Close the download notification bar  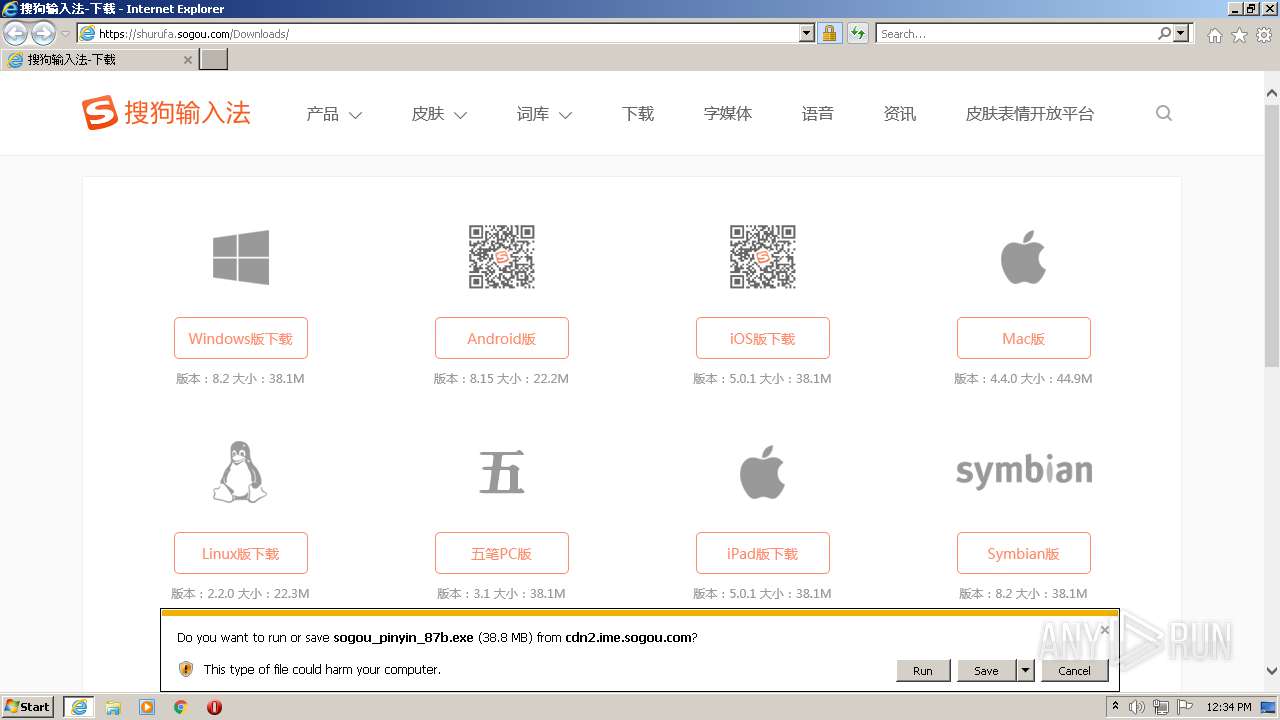1104,630
